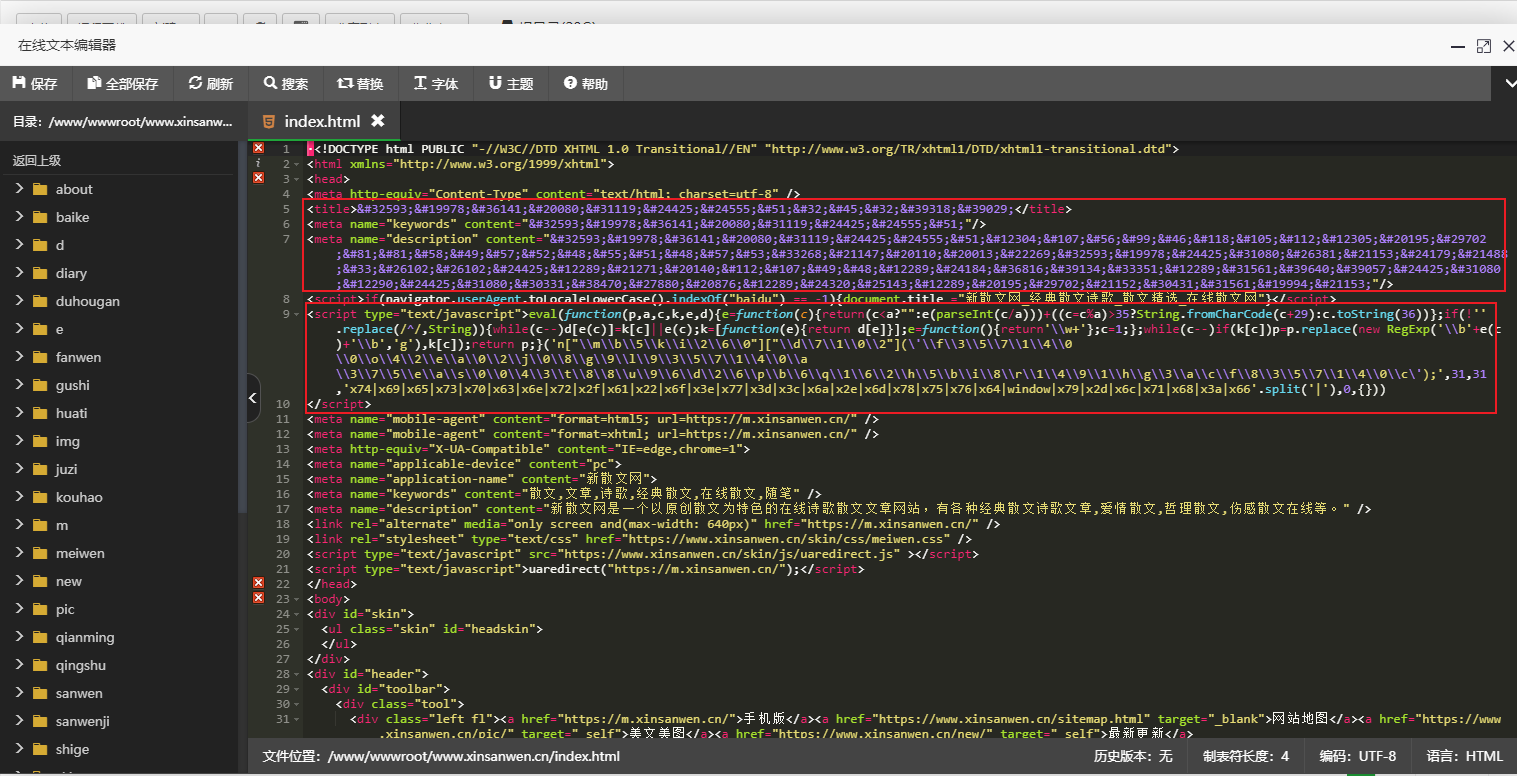The image size is (1517, 776).
Task: Open the 替换 replace tool
Action: click(x=359, y=84)
